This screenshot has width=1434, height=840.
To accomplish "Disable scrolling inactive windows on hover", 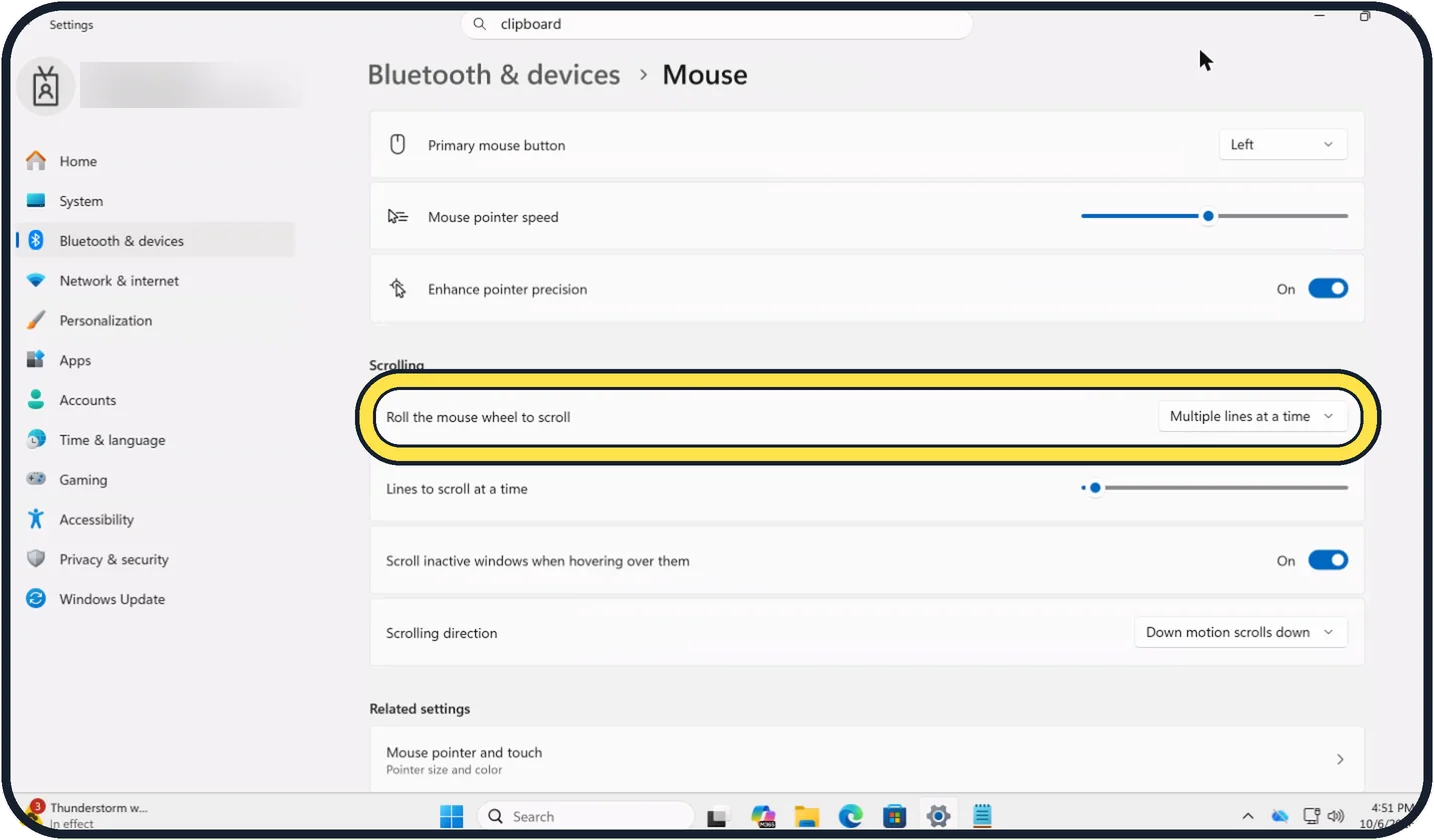I will (x=1328, y=561).
